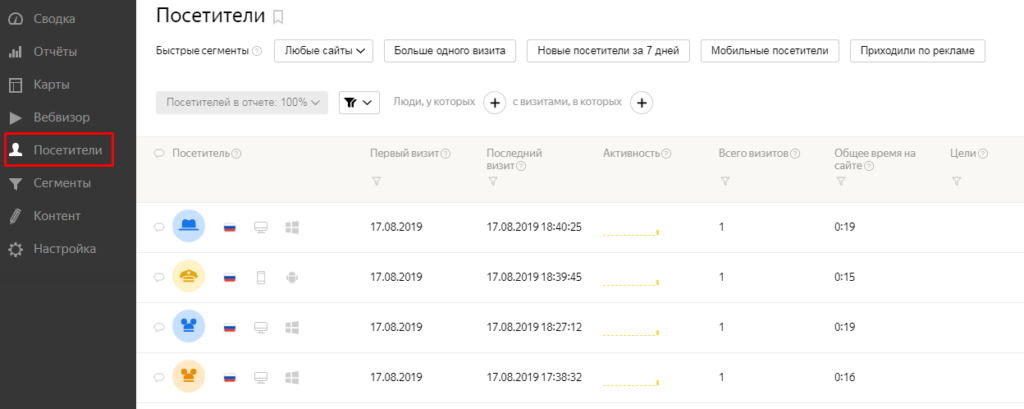The image size is (1024, 409).
Task: Click the filter funnel under Всего визитов
Action: 725,181
